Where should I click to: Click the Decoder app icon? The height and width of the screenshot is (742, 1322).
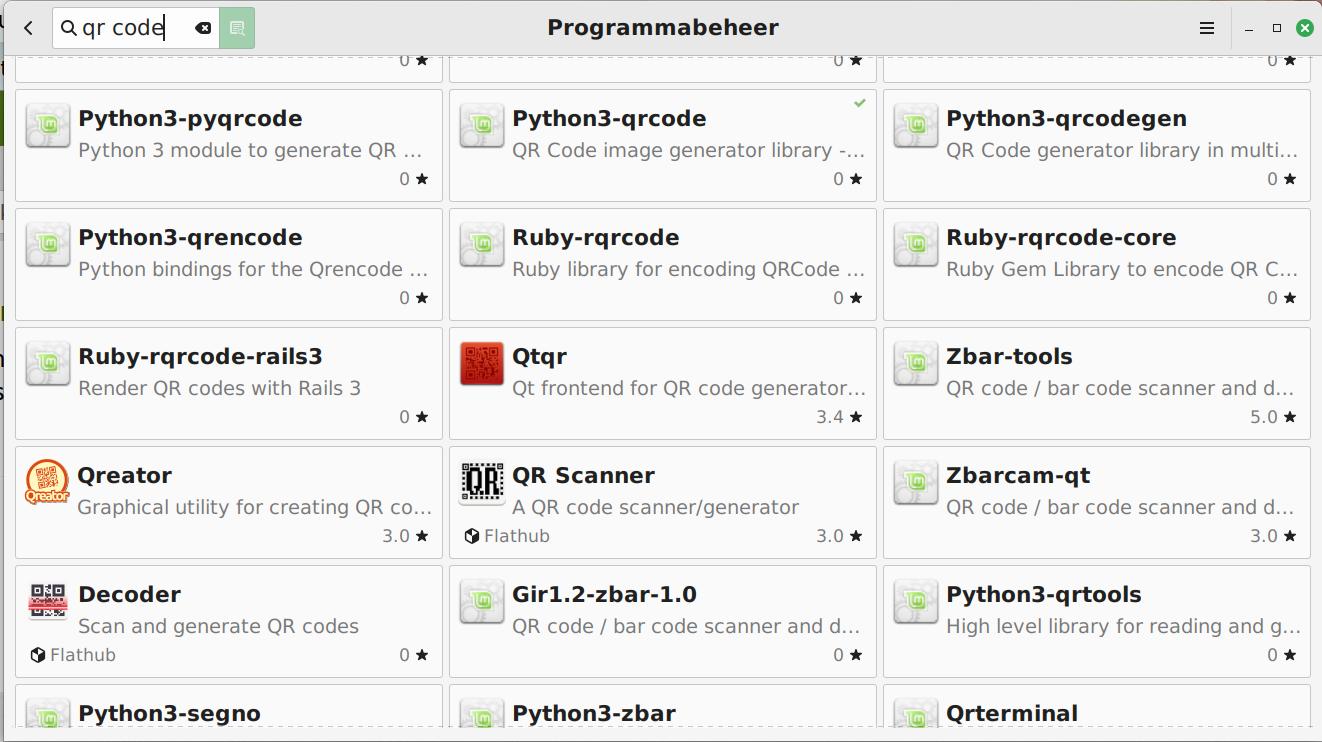pos(47,602)
